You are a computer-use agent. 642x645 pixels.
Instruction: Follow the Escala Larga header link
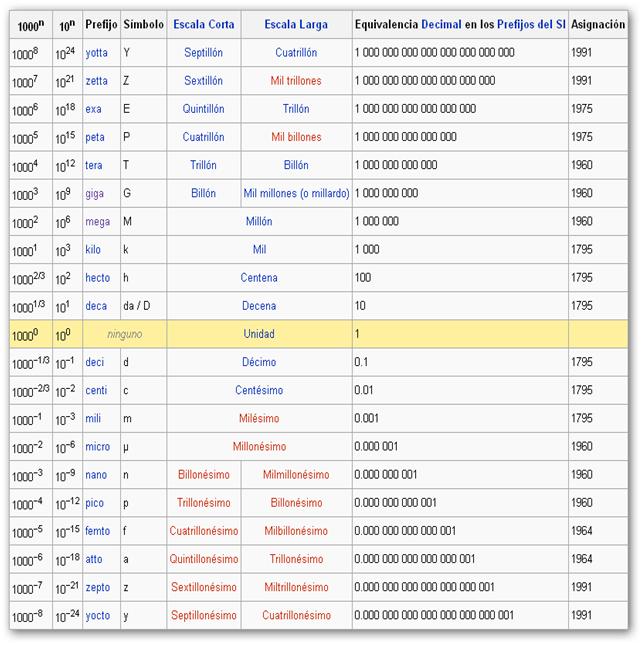point(296,25)
